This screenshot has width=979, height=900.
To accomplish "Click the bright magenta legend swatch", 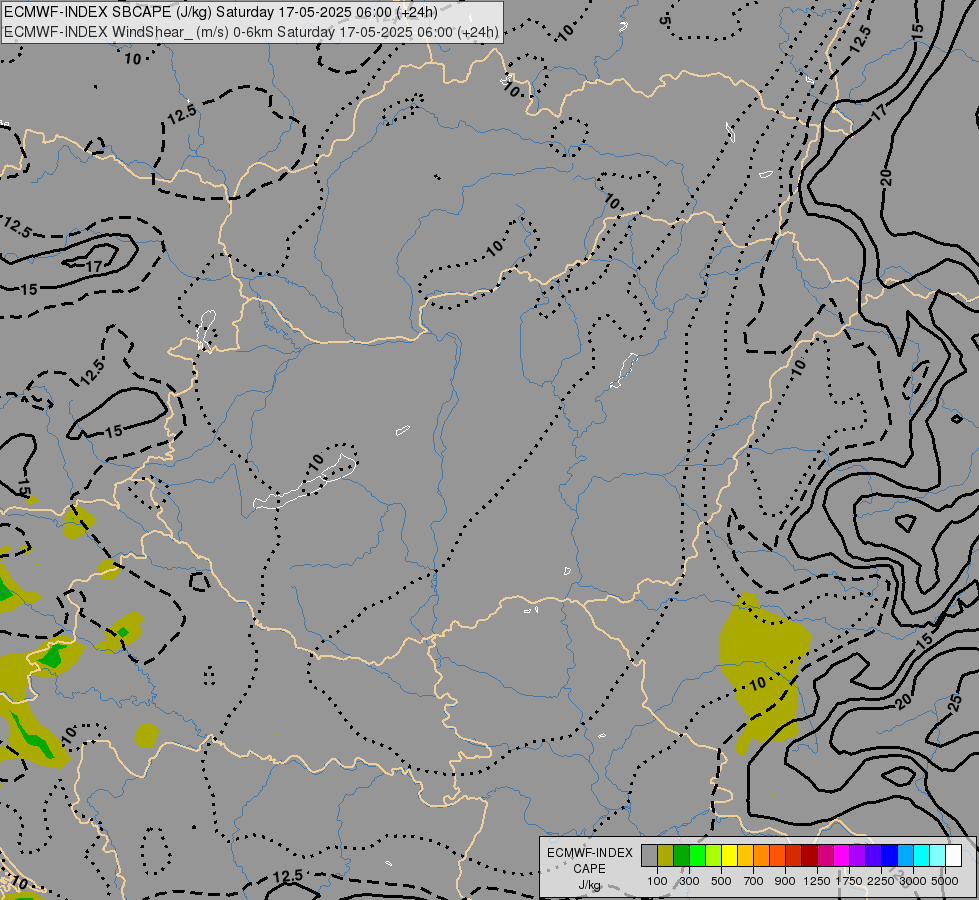I will click(841, 856).
